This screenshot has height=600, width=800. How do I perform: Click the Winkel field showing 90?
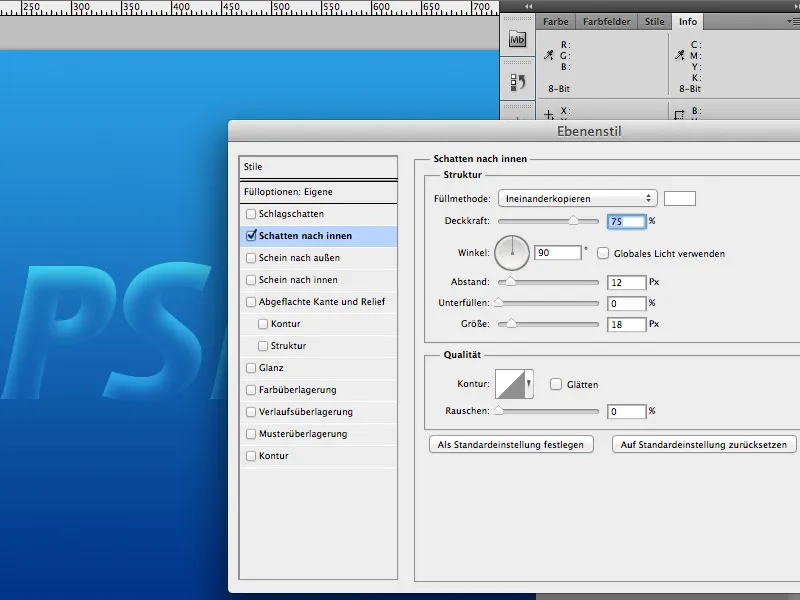(x=557, y=253)
